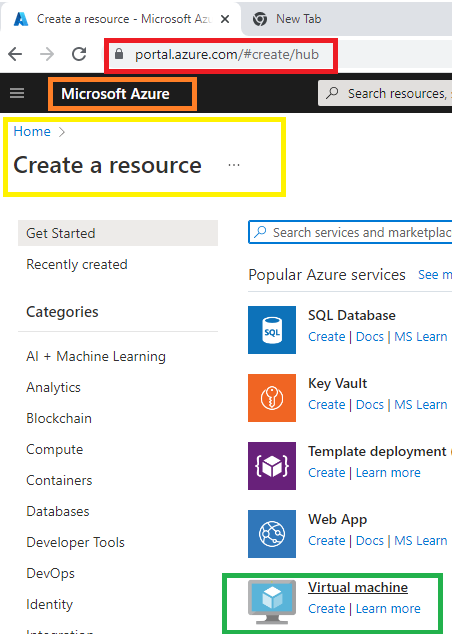Choose the Containers category
This screenshot has height=634, width=452.
tap(59, 480)
